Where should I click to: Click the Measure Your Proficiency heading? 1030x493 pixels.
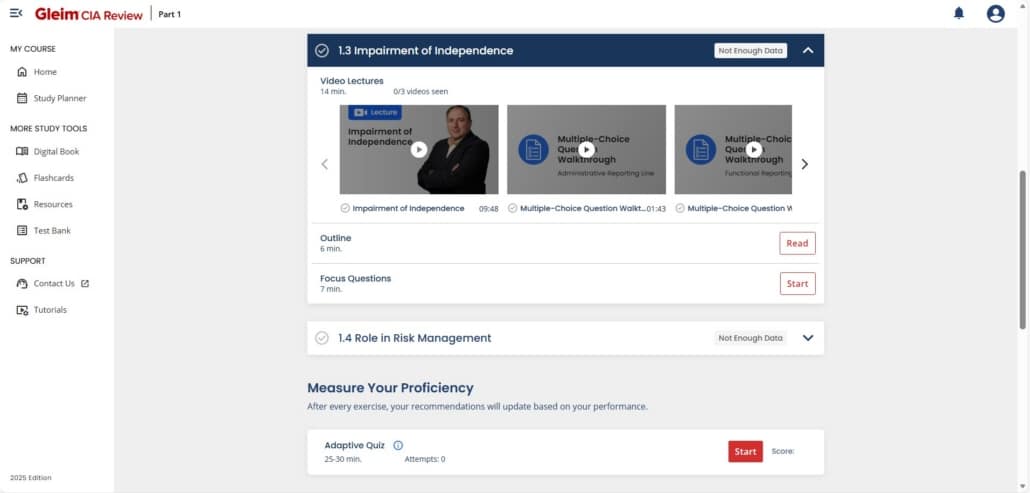pos(390,388)
